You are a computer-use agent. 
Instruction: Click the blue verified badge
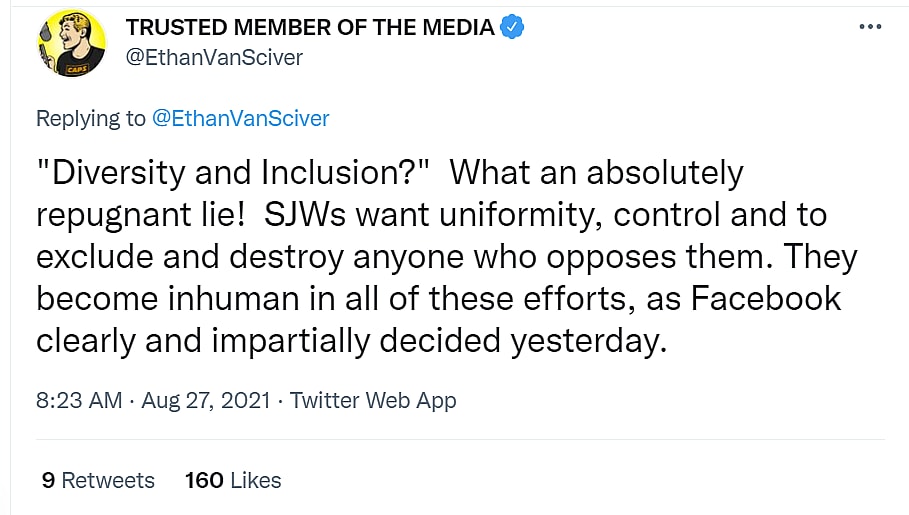[513, 28]
